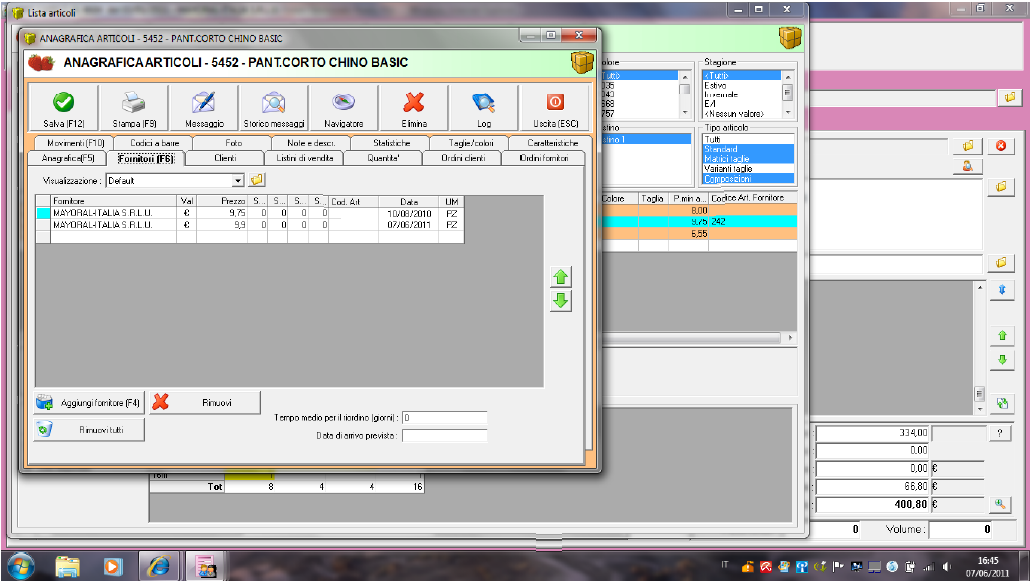The image size is (1034, 581).
Task: Open Storico messaggi from toolbar
Action: (274, 107)
